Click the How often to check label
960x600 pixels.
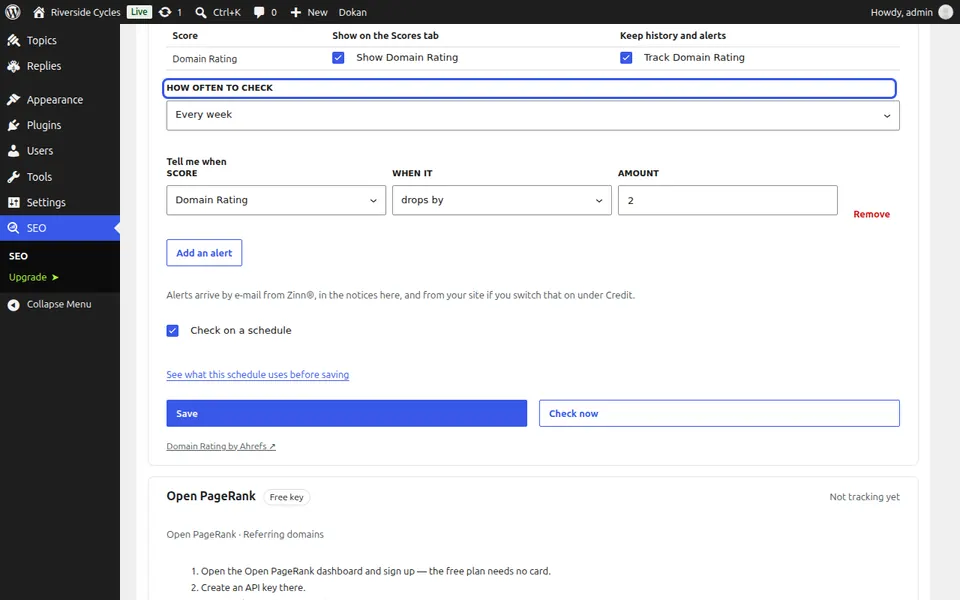tap(220, 88)
